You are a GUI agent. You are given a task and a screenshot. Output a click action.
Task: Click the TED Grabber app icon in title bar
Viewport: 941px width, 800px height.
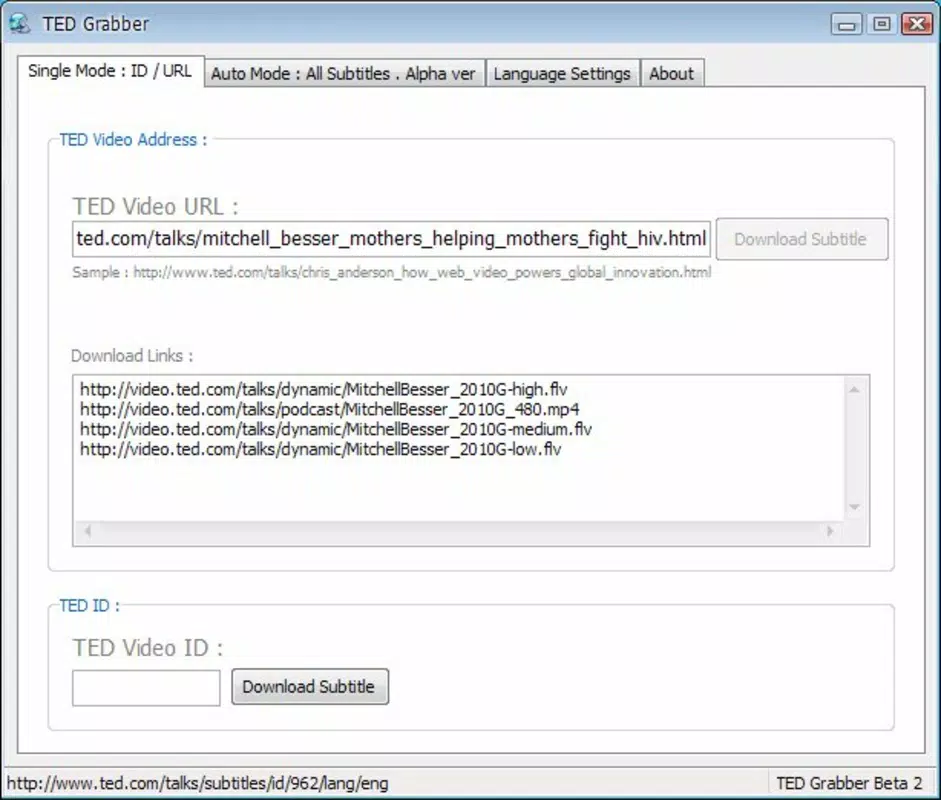point(19,23)
